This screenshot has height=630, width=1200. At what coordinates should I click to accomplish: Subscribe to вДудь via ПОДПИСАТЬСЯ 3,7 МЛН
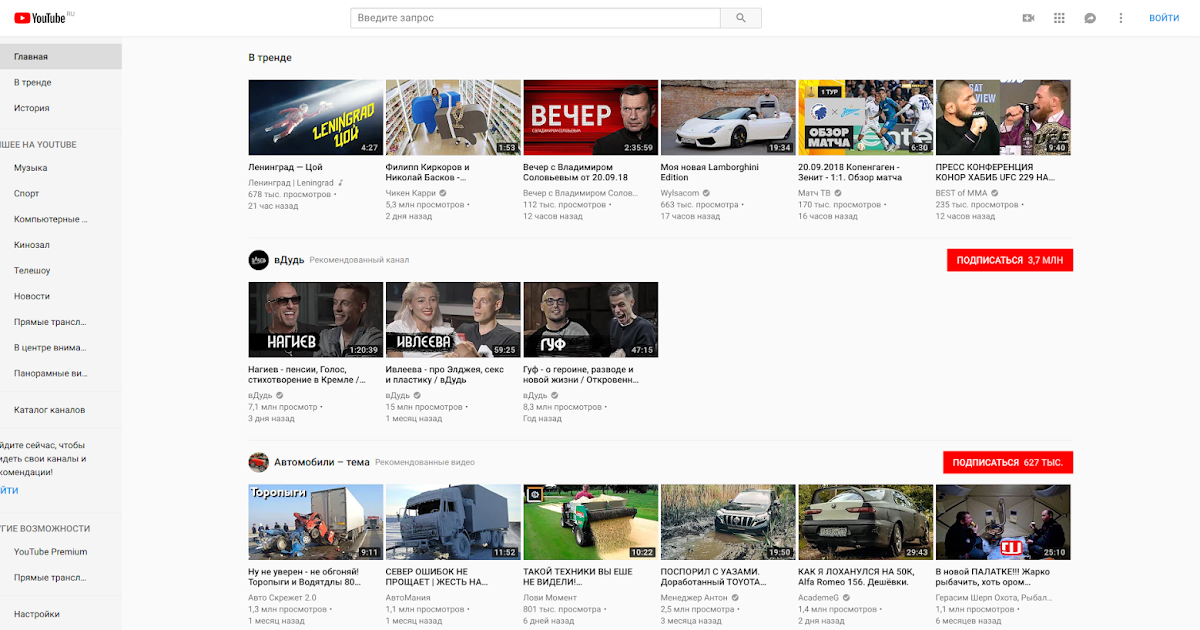point(1010,260)
